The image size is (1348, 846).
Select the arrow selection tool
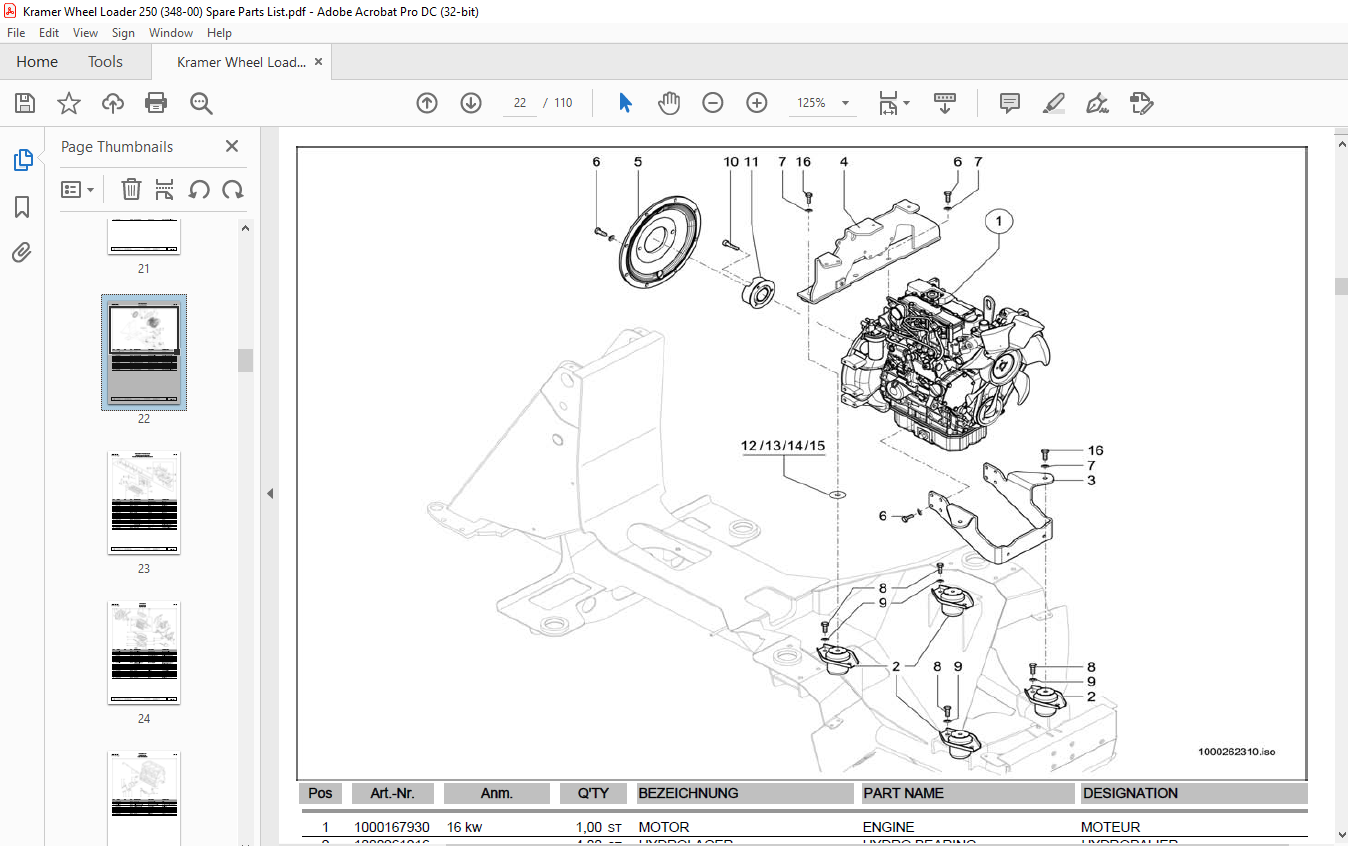[625, 103]
